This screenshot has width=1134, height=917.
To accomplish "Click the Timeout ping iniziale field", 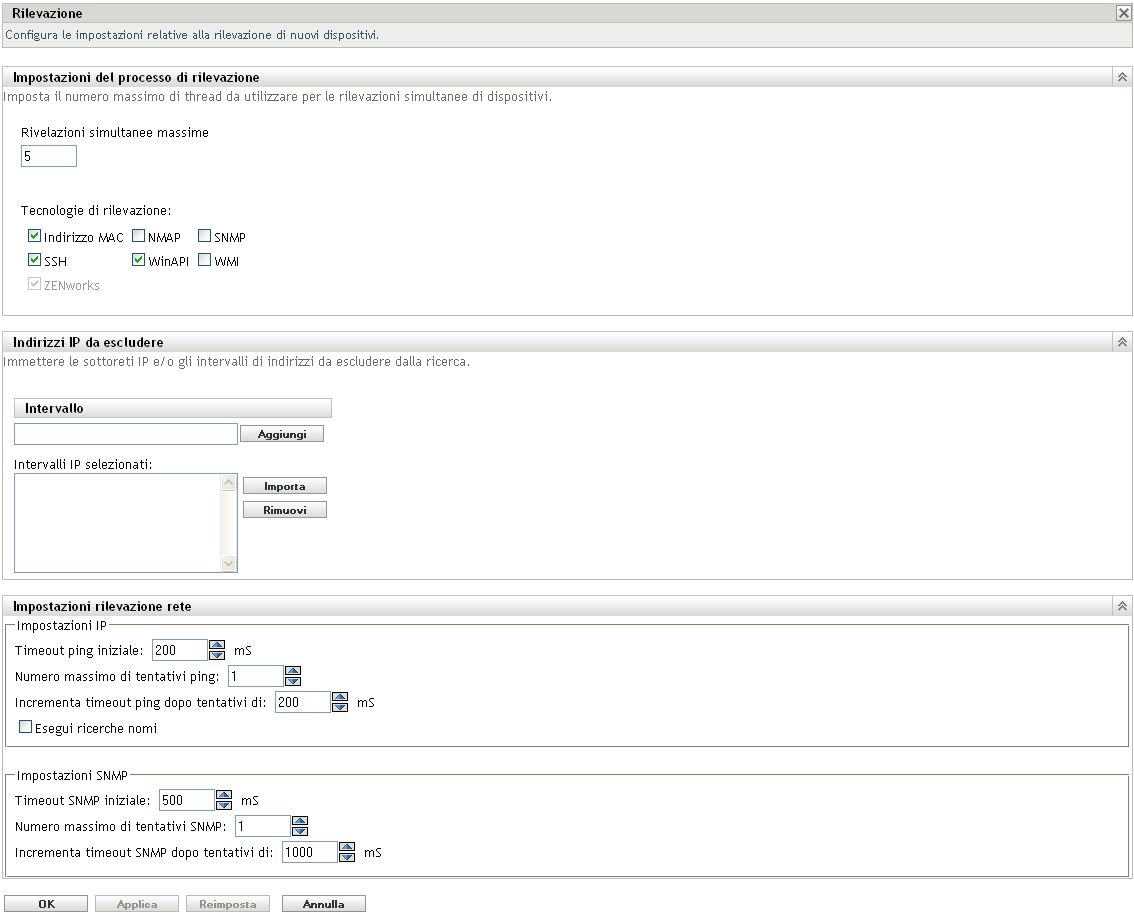I will [179, 650].
